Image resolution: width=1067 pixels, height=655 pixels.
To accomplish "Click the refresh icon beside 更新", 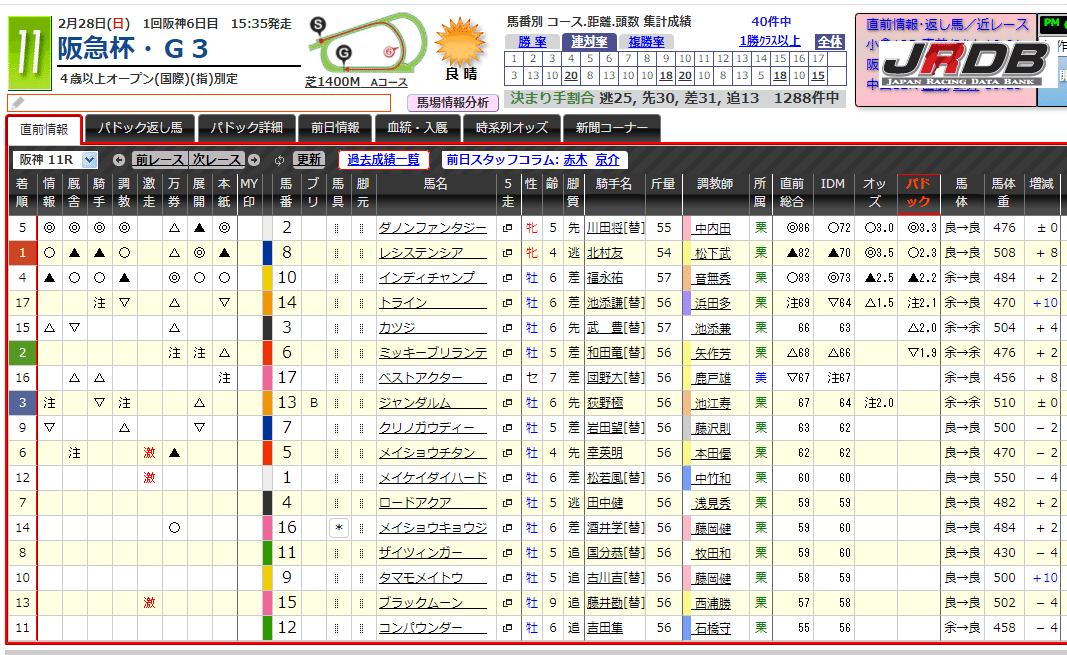I will tap(279, 160).
